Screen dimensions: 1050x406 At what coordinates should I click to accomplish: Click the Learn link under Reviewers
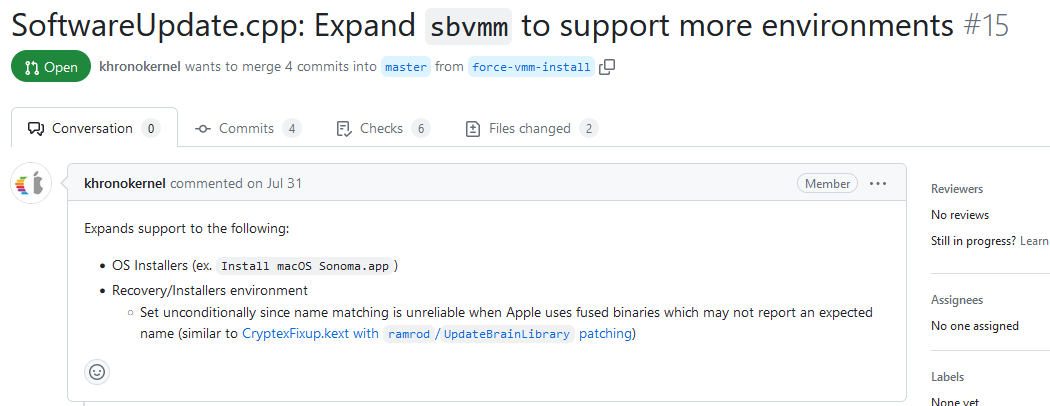click(x=1034, y=241)
